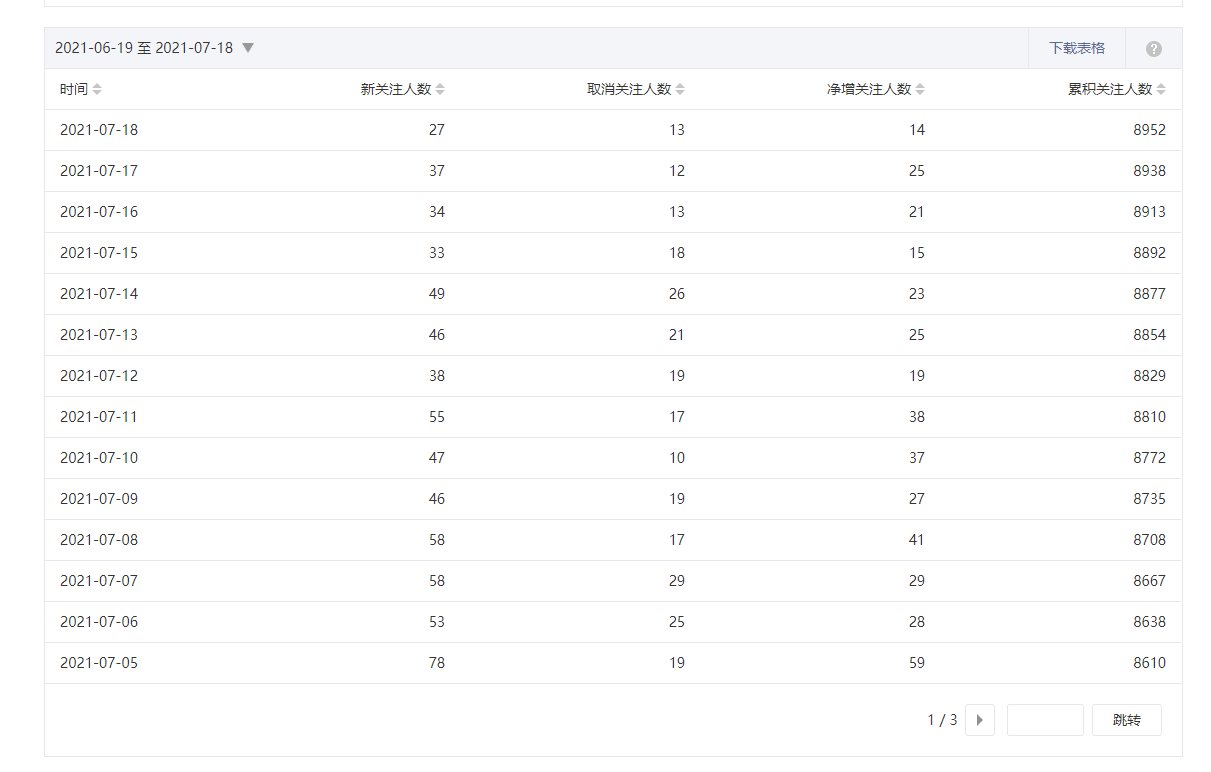Click cumulative value 8952
1211x772 pixels.
coord(1149,130)
